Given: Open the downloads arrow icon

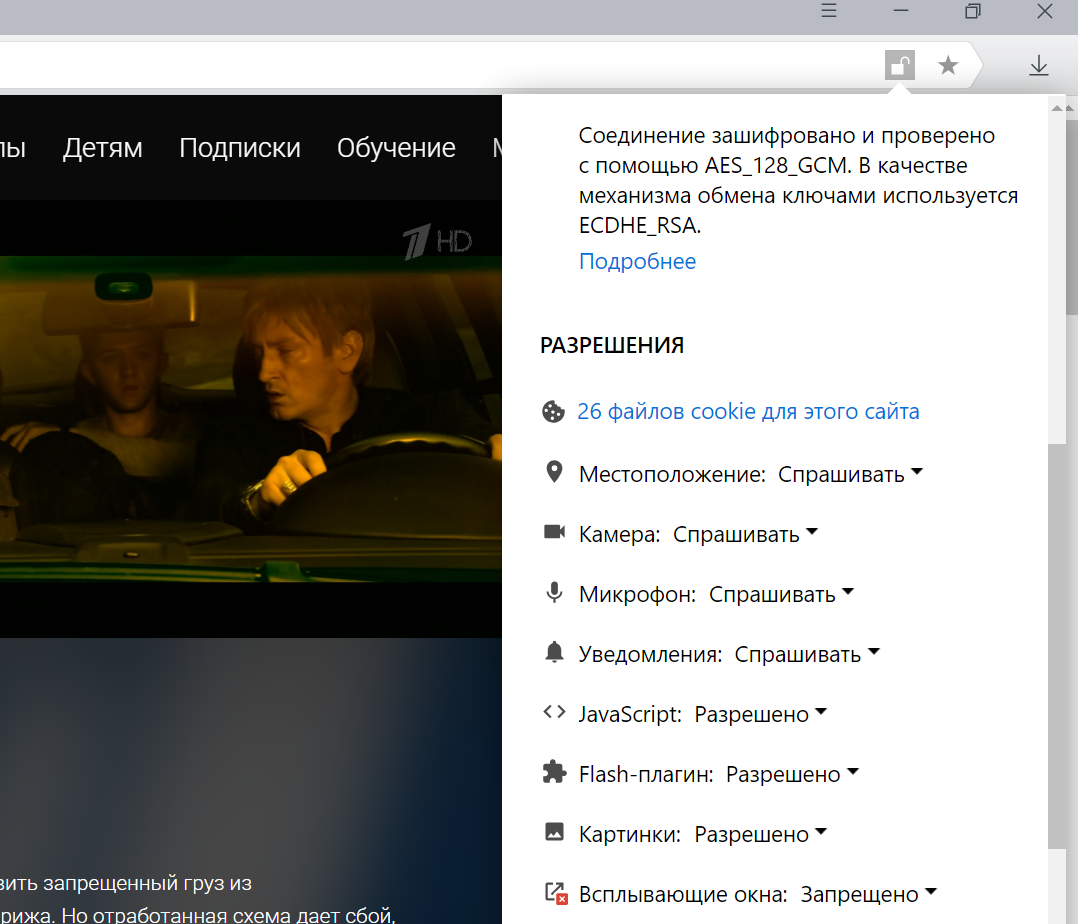Looking at the screenshot, I should 1039,65.
